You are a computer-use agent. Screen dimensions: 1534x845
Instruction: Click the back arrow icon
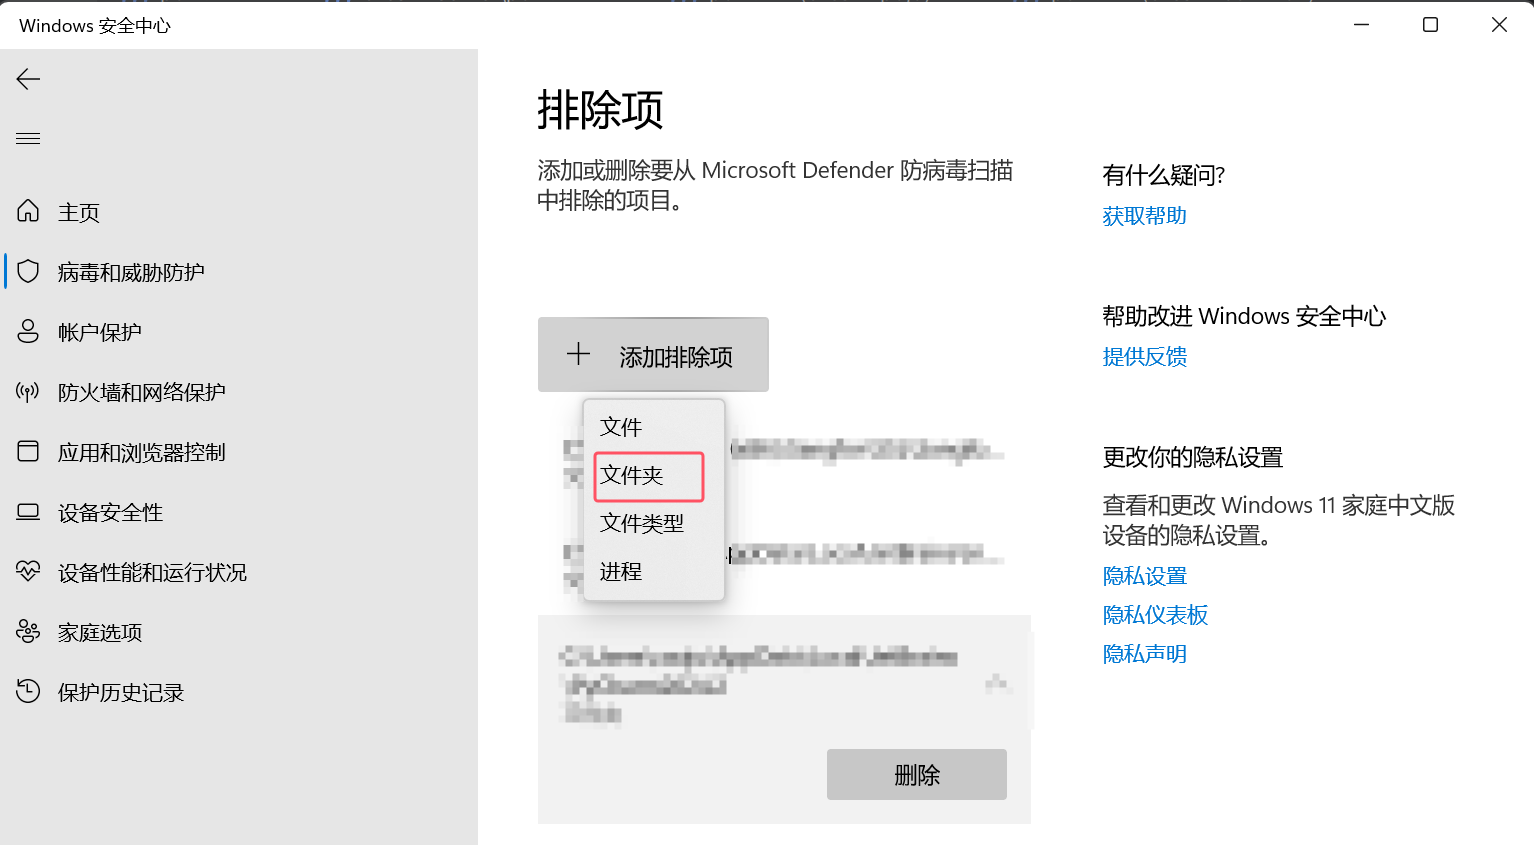(28, 79)
